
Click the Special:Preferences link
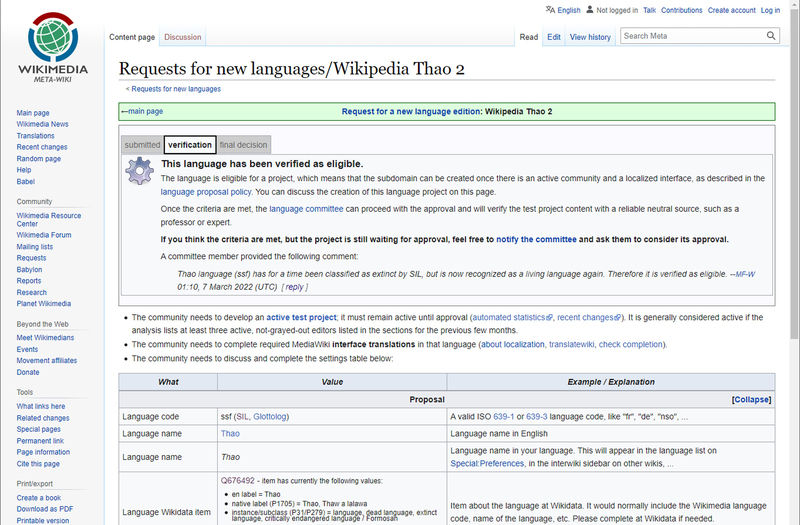(x=487, y=463)
